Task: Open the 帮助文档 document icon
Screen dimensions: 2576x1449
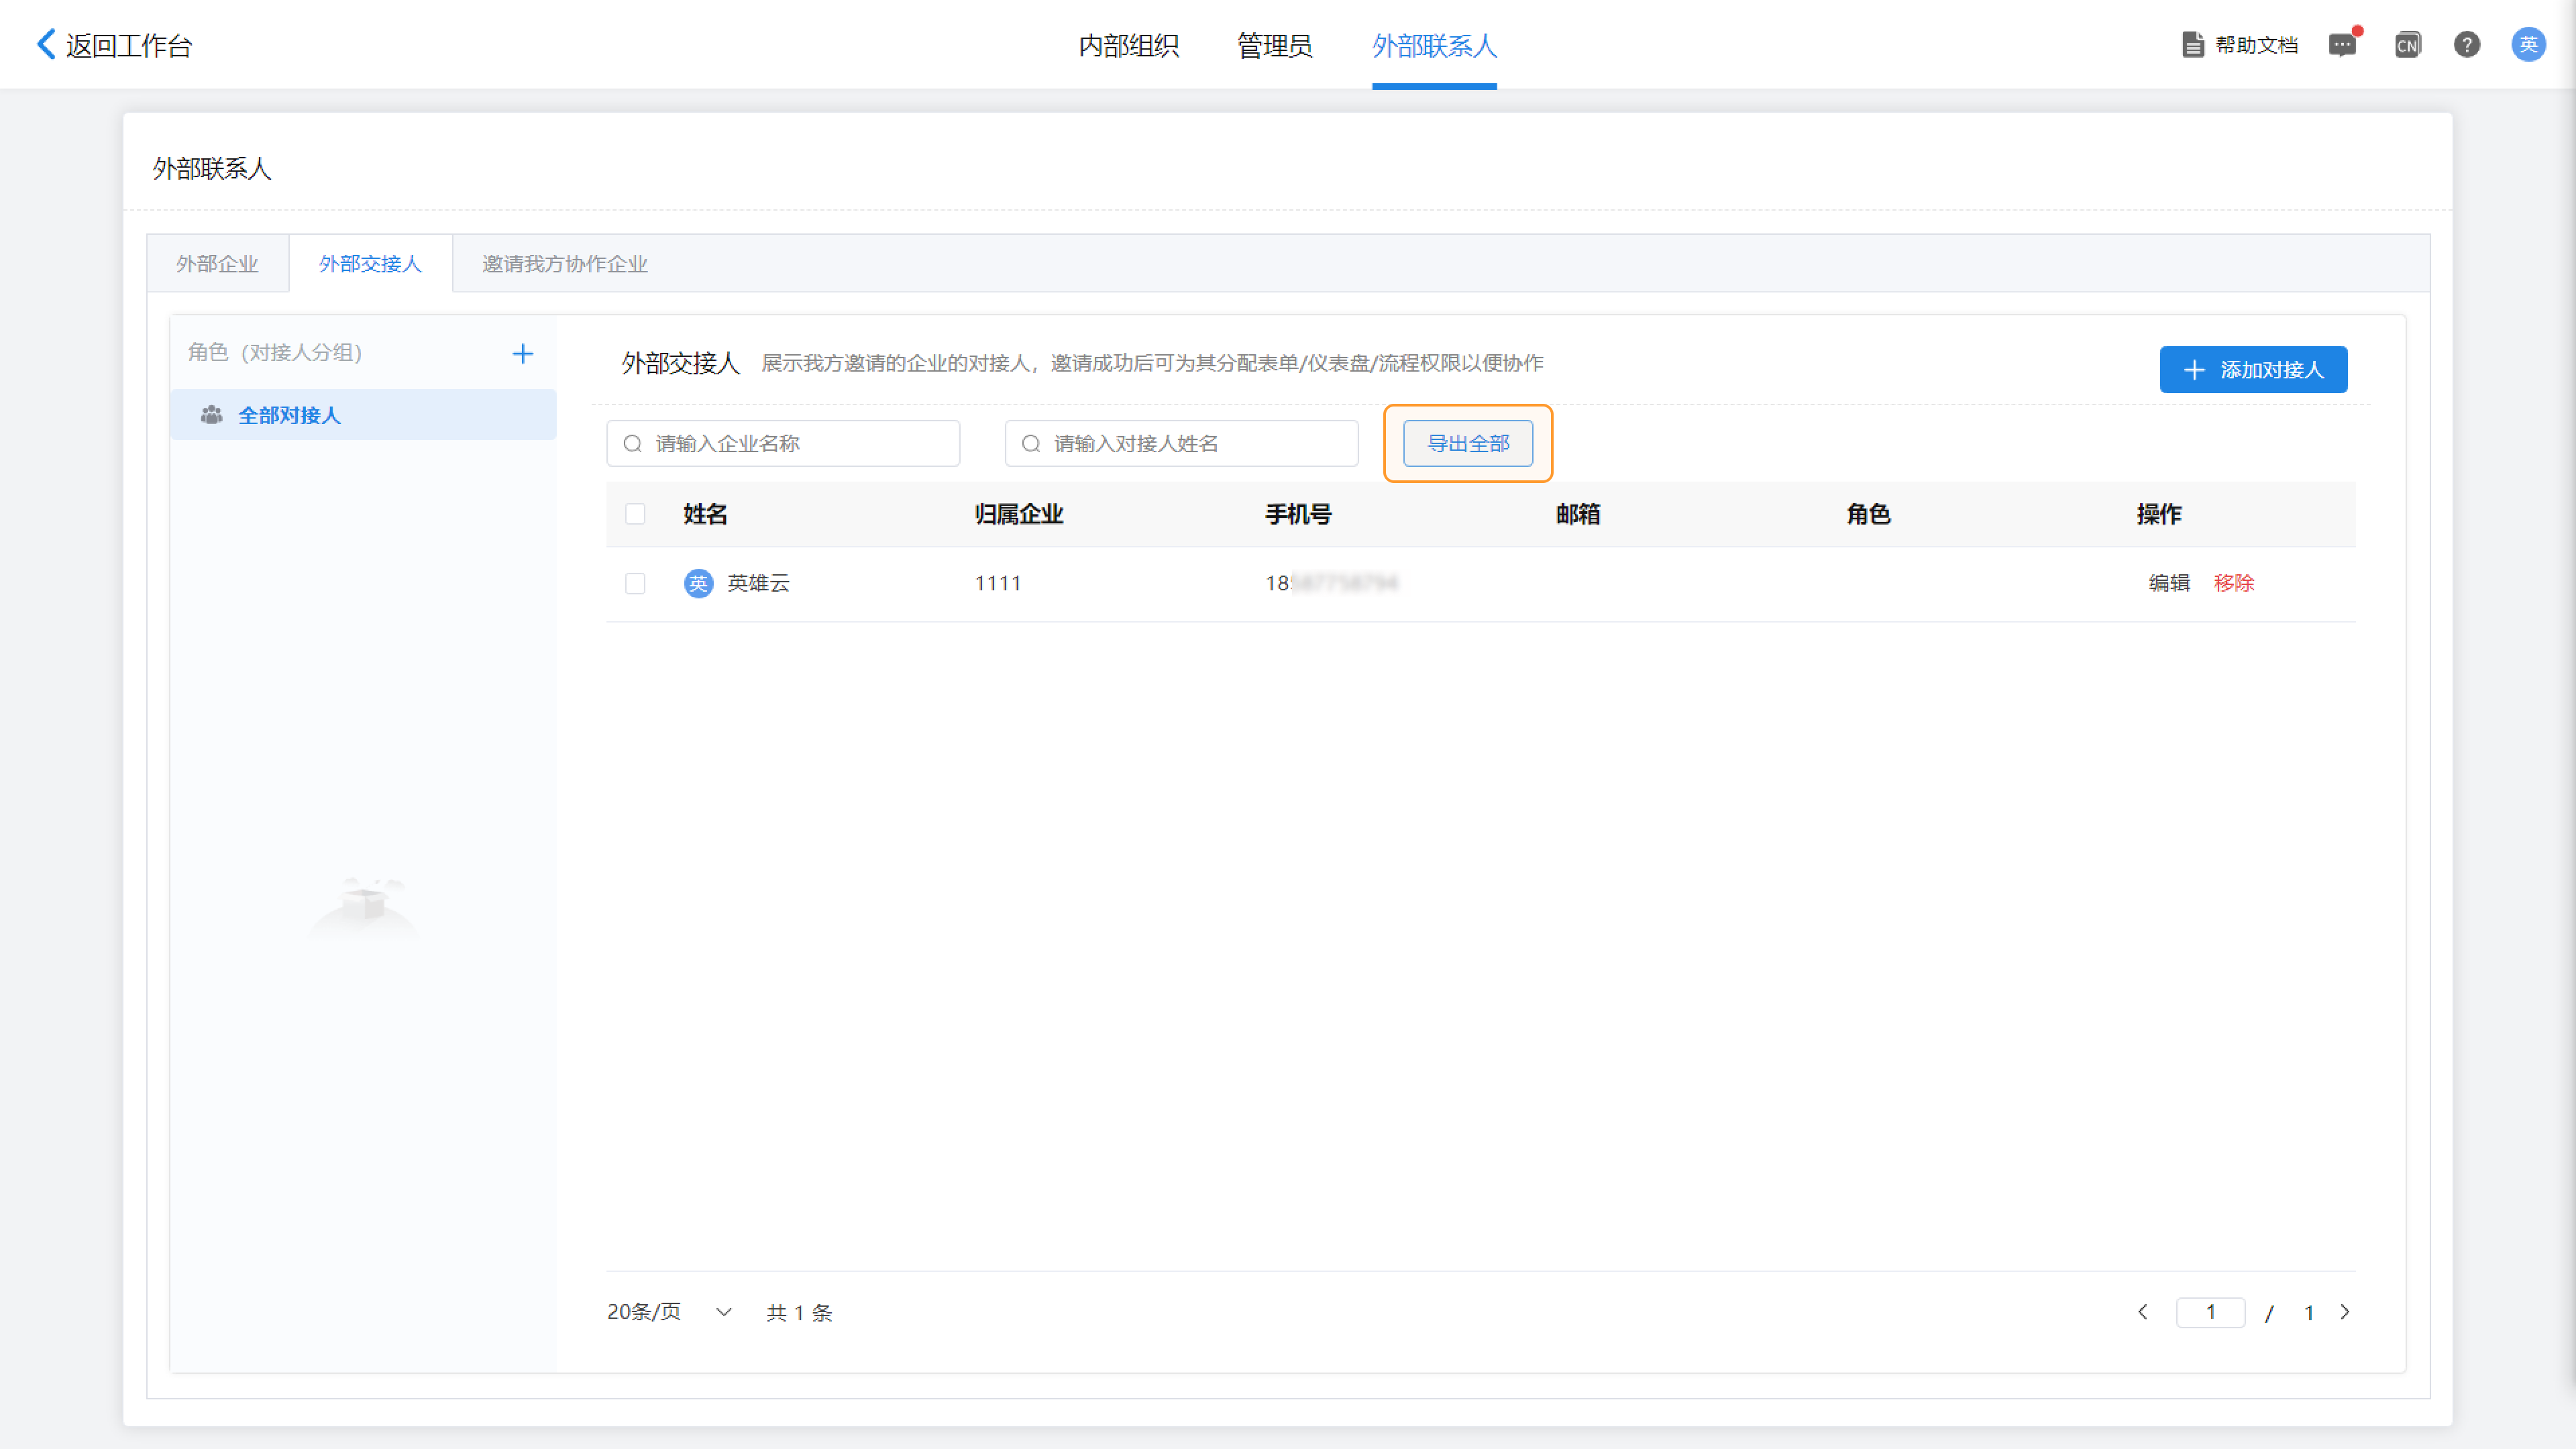Action: click(x=2192, y=45)
